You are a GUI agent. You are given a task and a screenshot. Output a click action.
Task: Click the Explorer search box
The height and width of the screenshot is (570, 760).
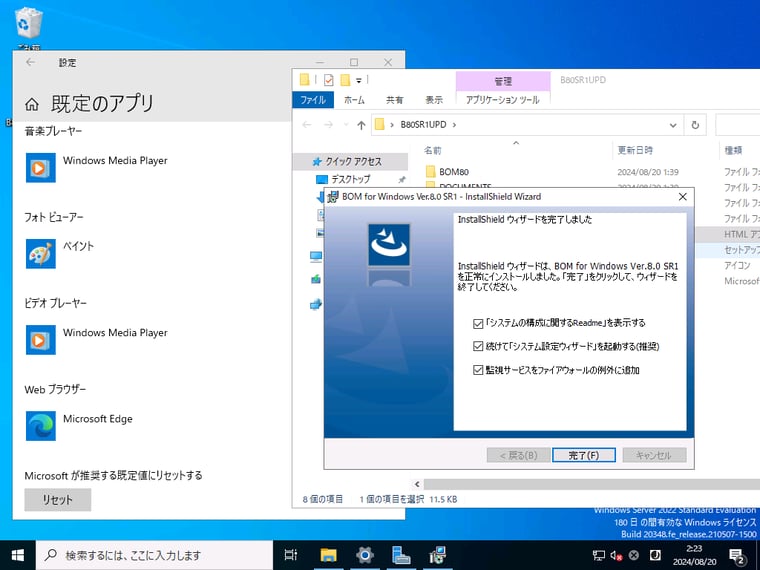point(738,125)
